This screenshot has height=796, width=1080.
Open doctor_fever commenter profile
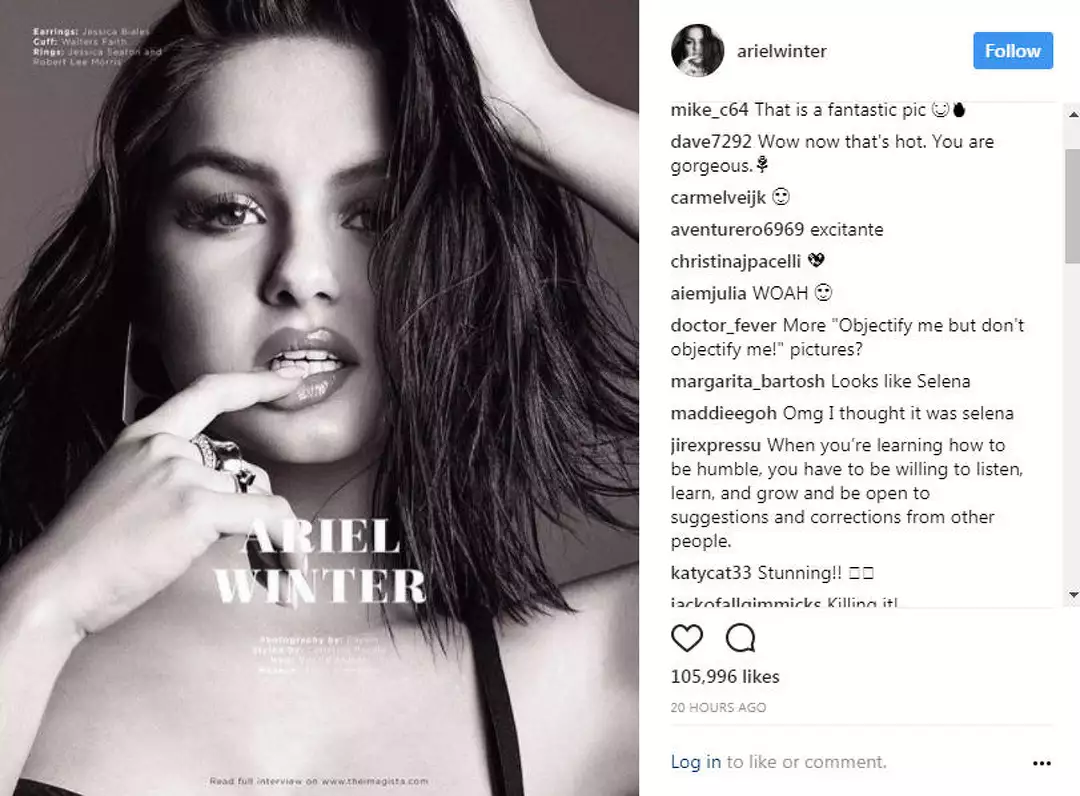723,325
